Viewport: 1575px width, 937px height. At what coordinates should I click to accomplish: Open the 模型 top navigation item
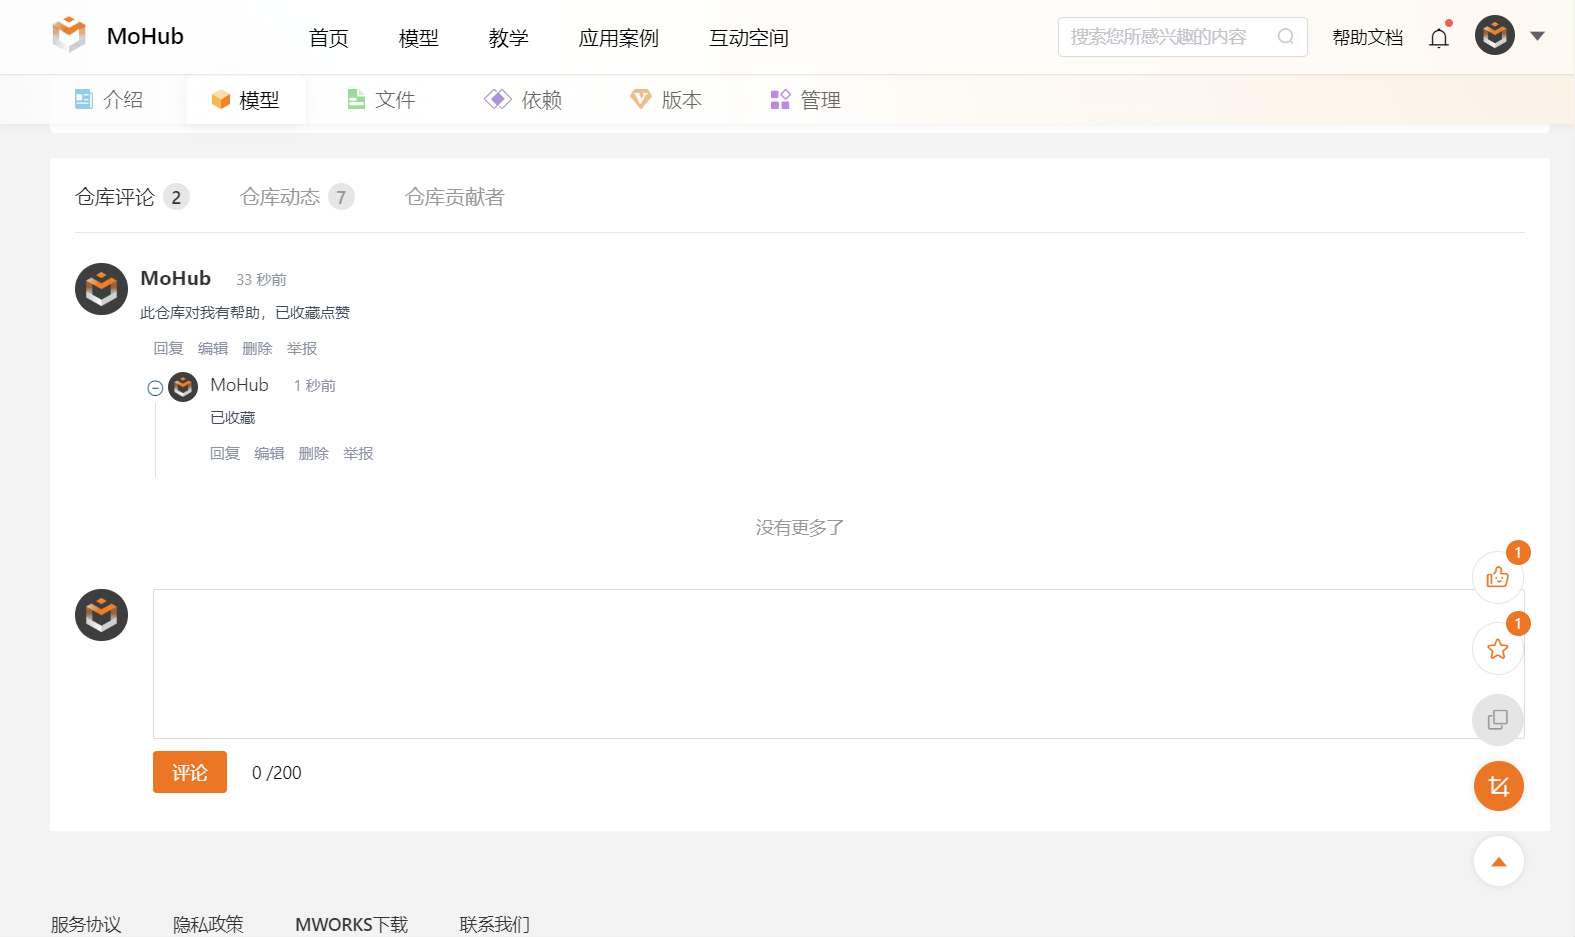point(419,38)
